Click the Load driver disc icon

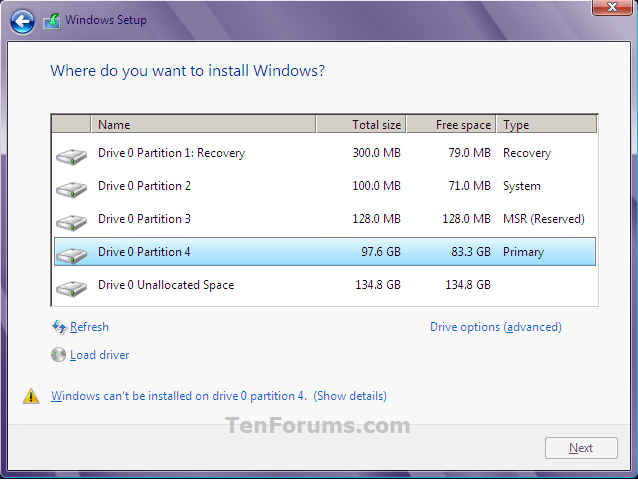click(58, 355)
